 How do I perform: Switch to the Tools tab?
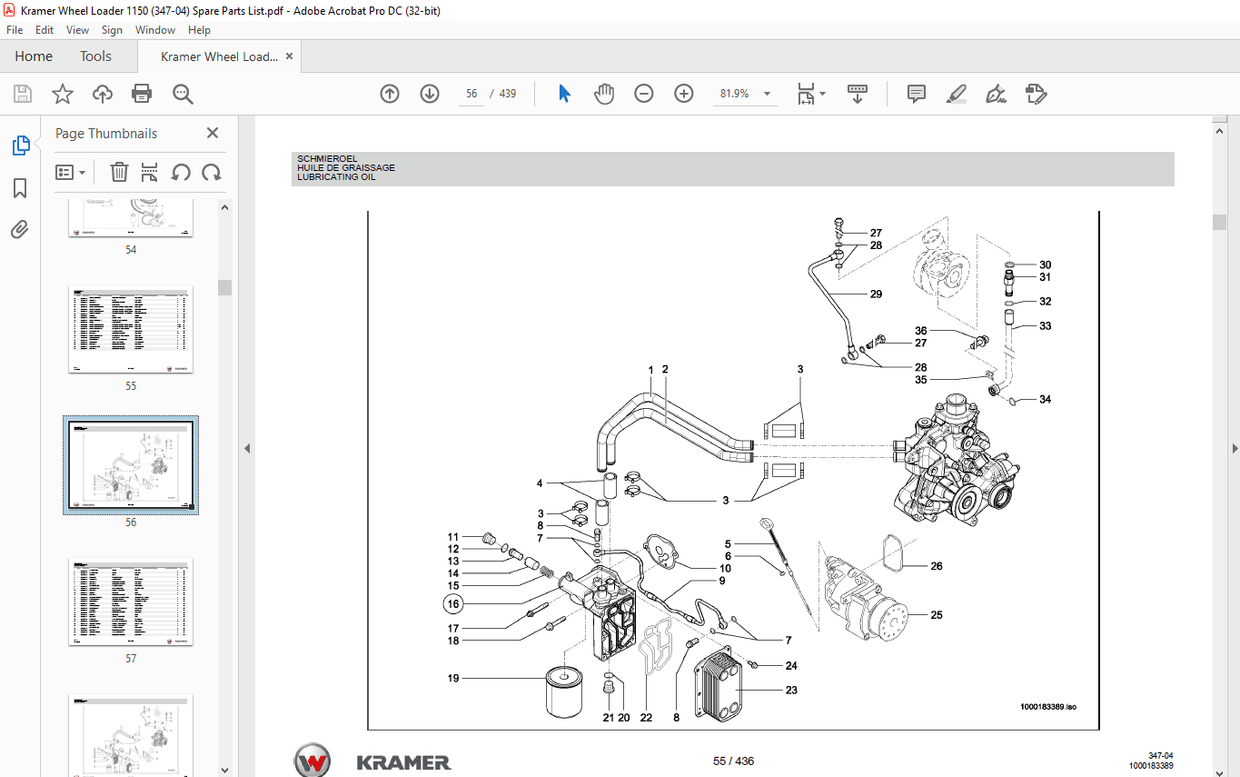tap(96, 56)
